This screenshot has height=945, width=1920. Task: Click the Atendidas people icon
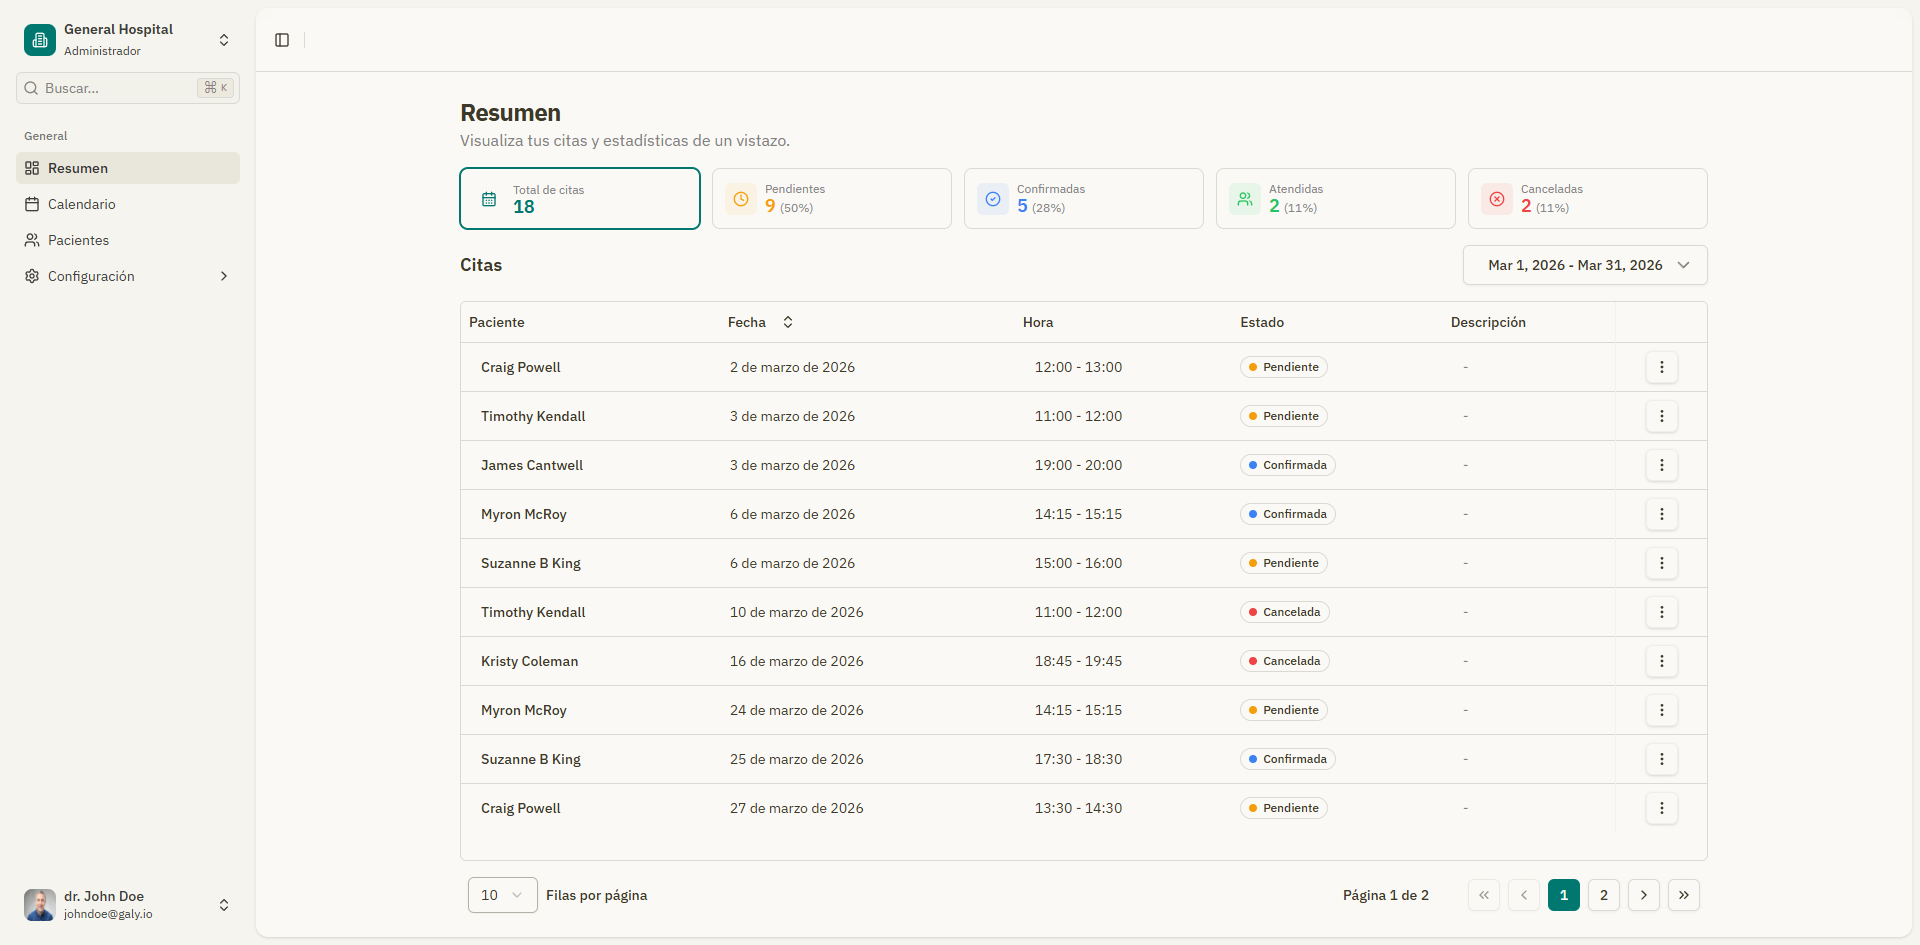(1244, 198)
